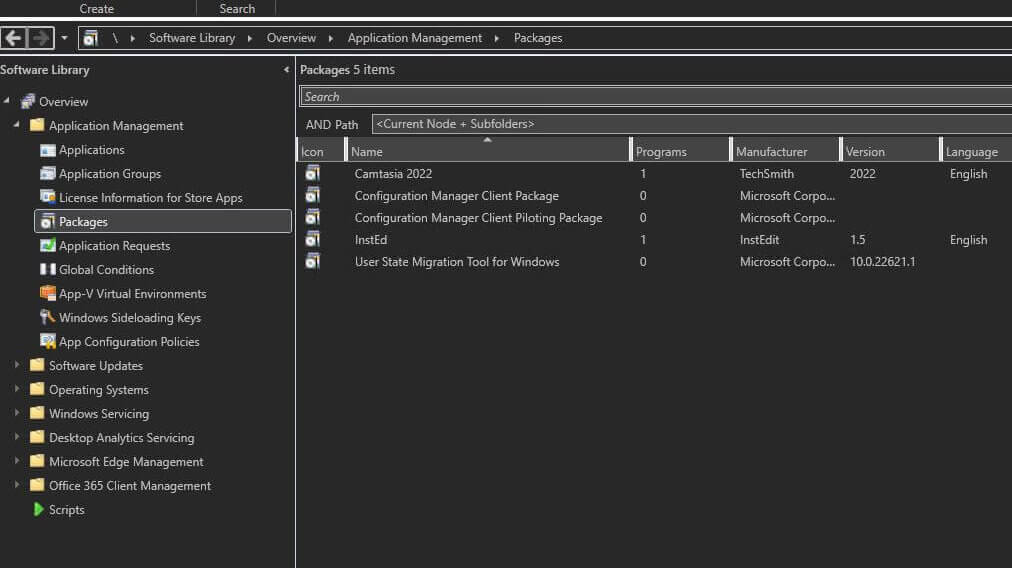This screenshot has width=1012, height=568.
Task: Open Microsoft Edge Management tree label
Action: [126, 462]
